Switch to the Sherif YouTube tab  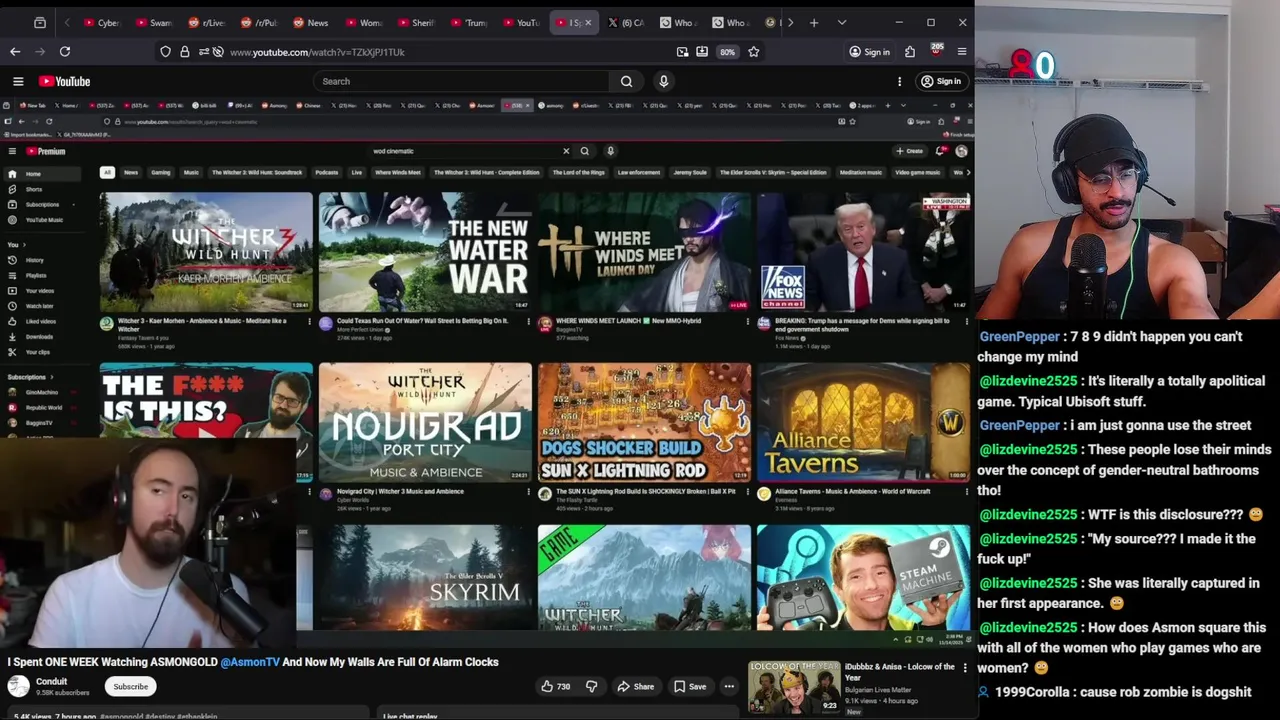[x=416, y=22]
